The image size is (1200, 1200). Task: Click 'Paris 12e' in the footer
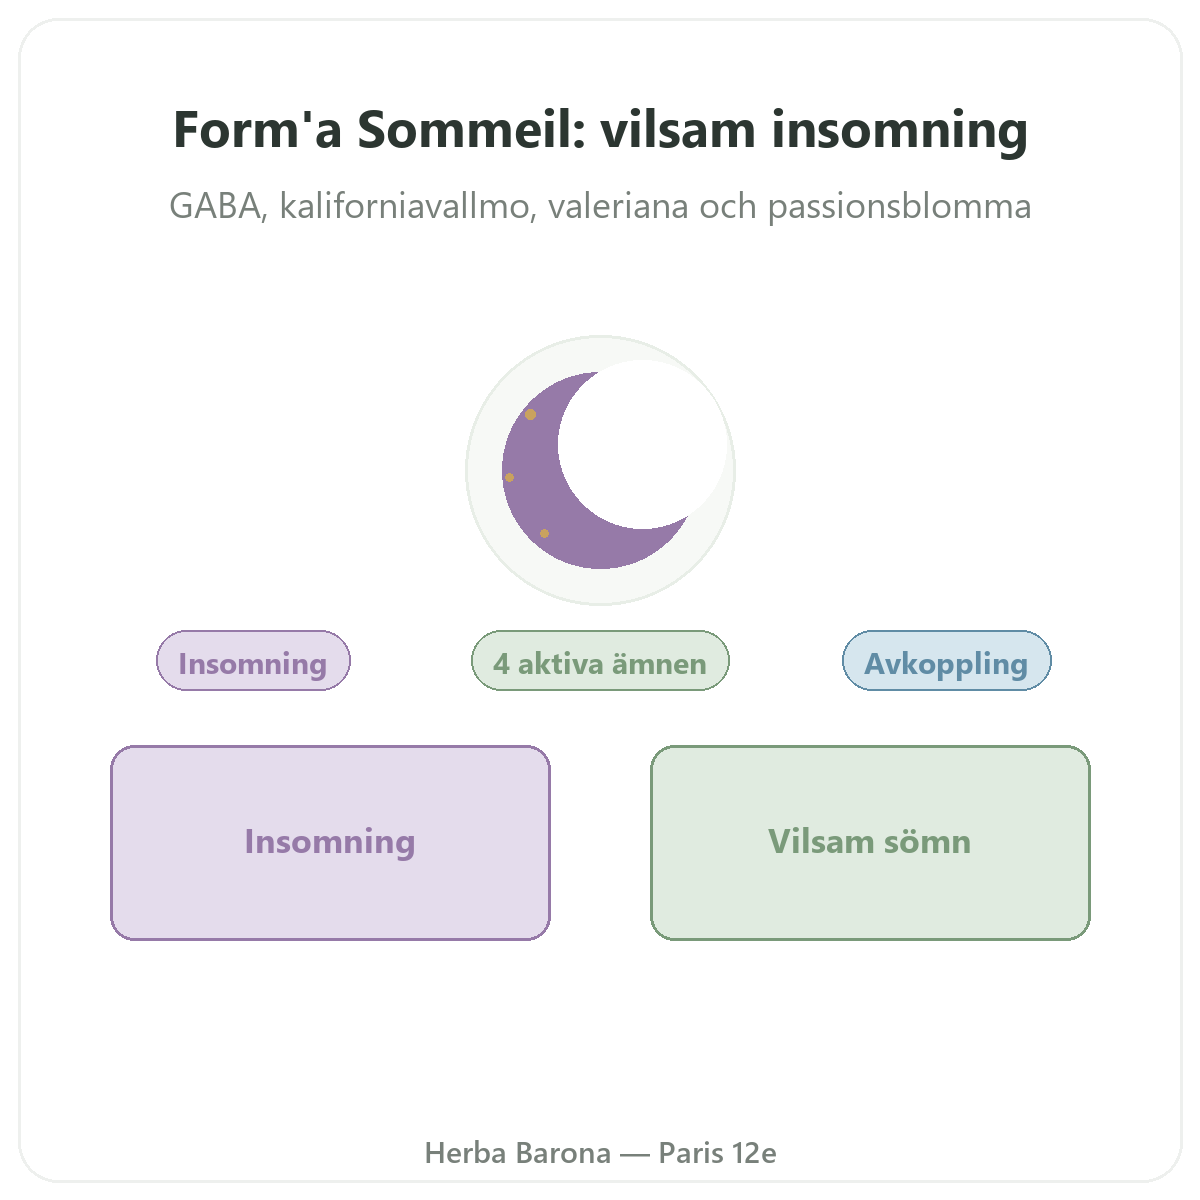coord(717,1153)
